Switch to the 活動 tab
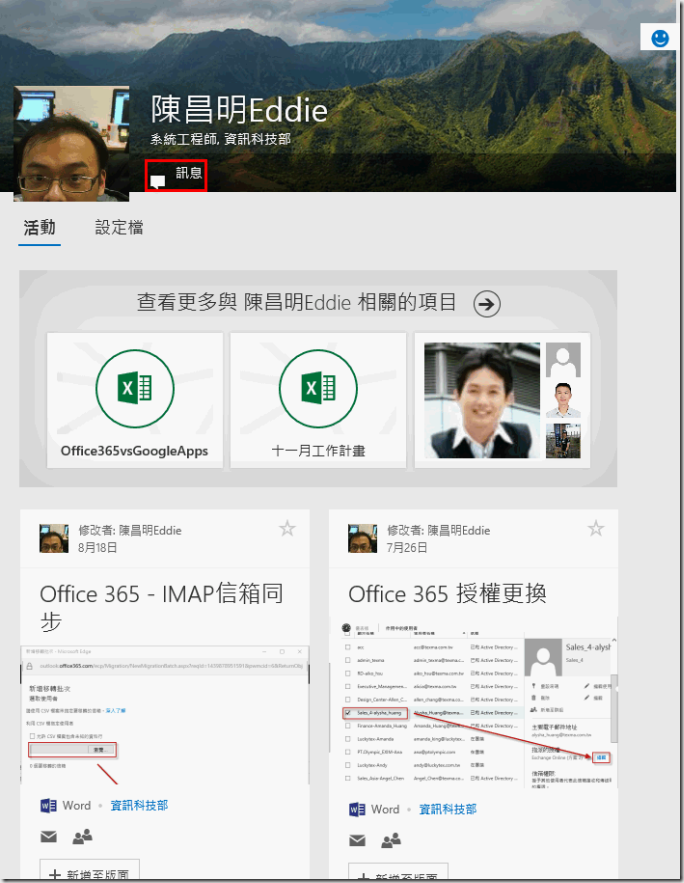 pyautogui.click(x=39, y=227)
